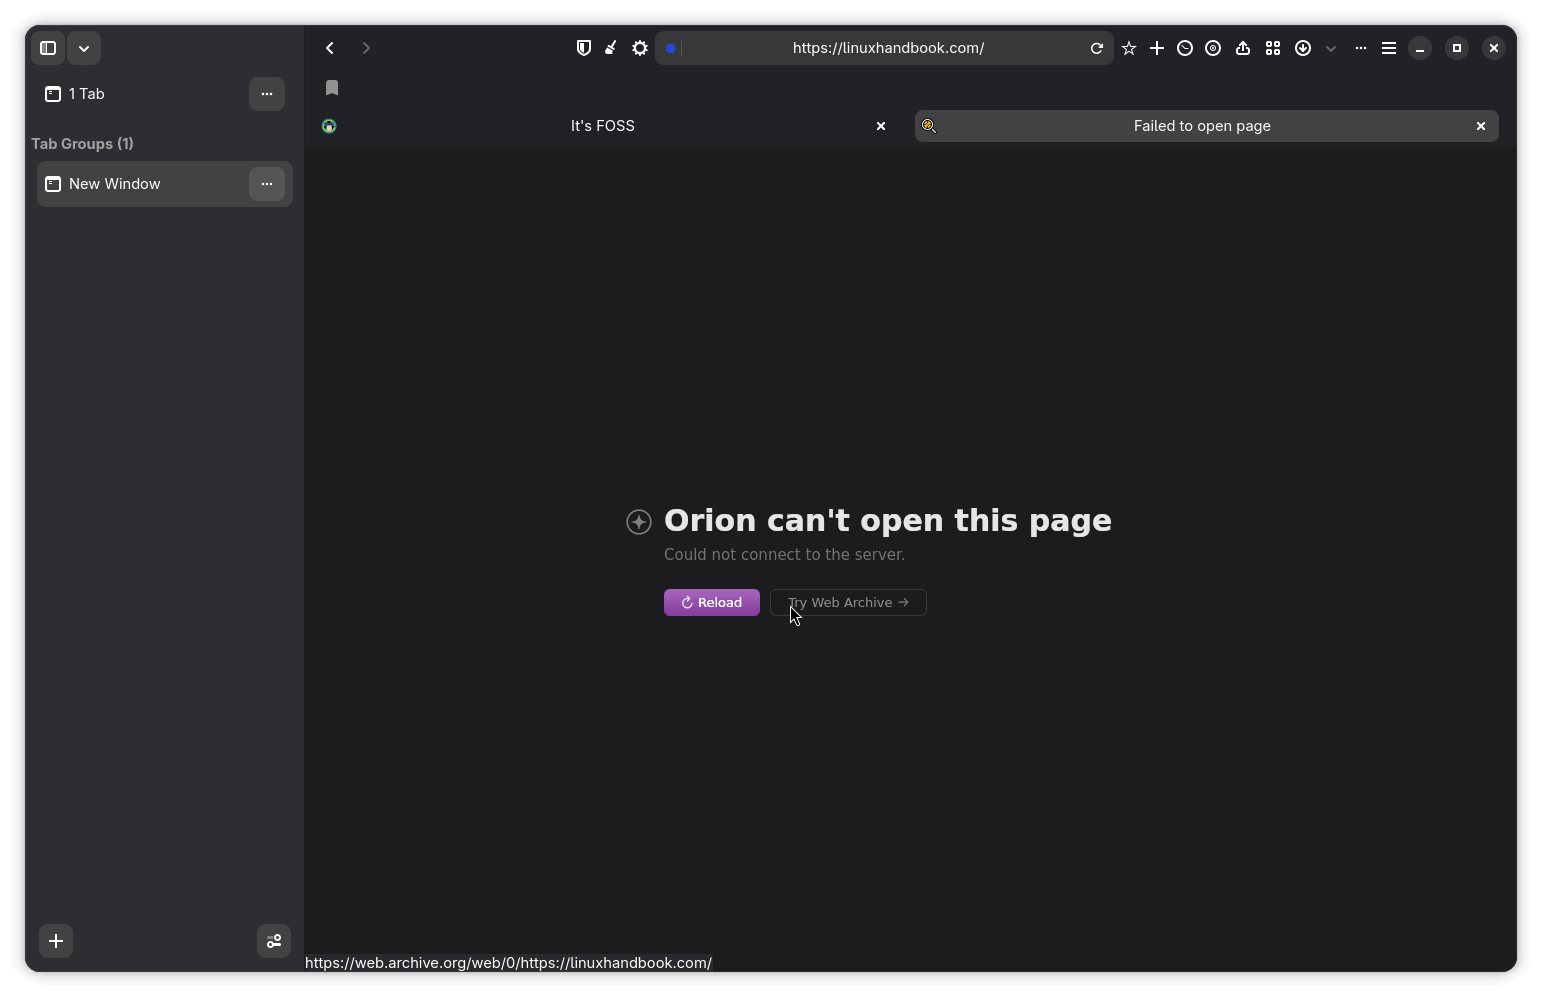Open the hamburger main menu
Viewport: 1542px width, 997px height.
[x=1389, y=48]
